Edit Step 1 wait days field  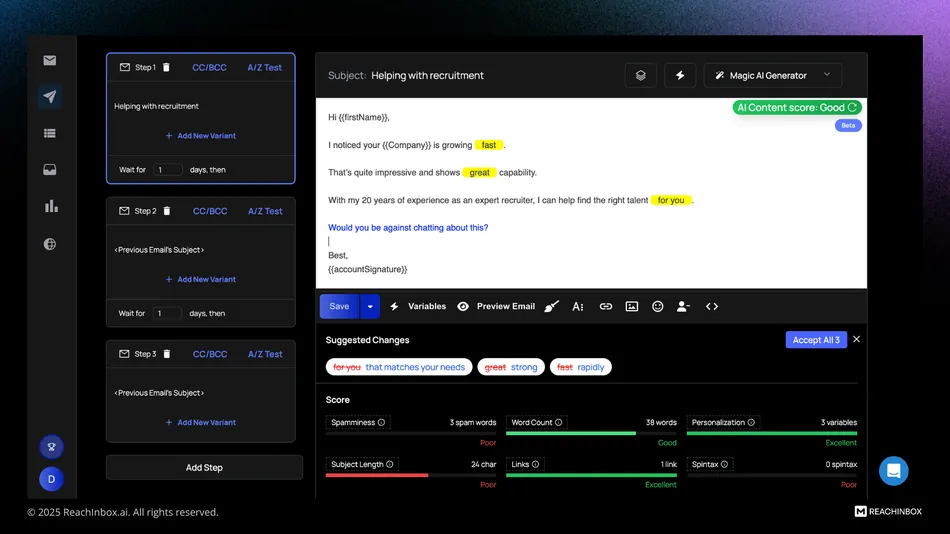(x=167, y=170)
